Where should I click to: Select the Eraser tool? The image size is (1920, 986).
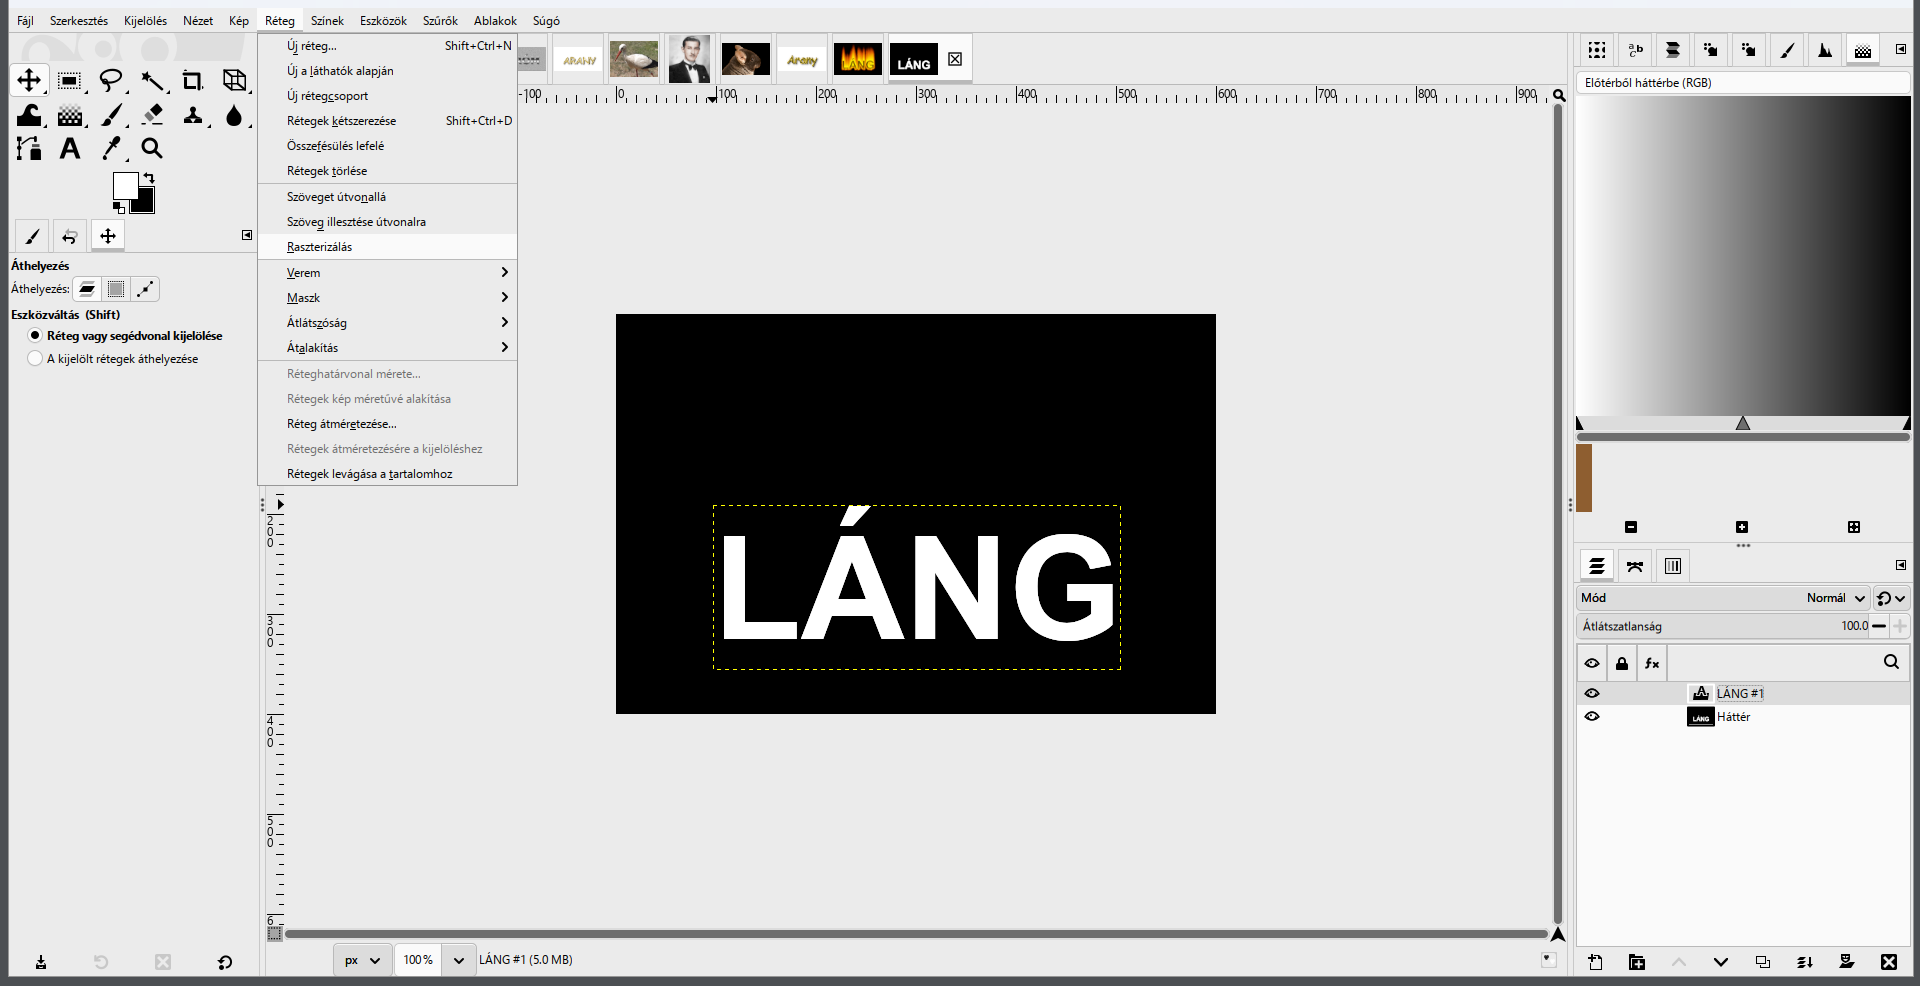[x=152, y=115]
